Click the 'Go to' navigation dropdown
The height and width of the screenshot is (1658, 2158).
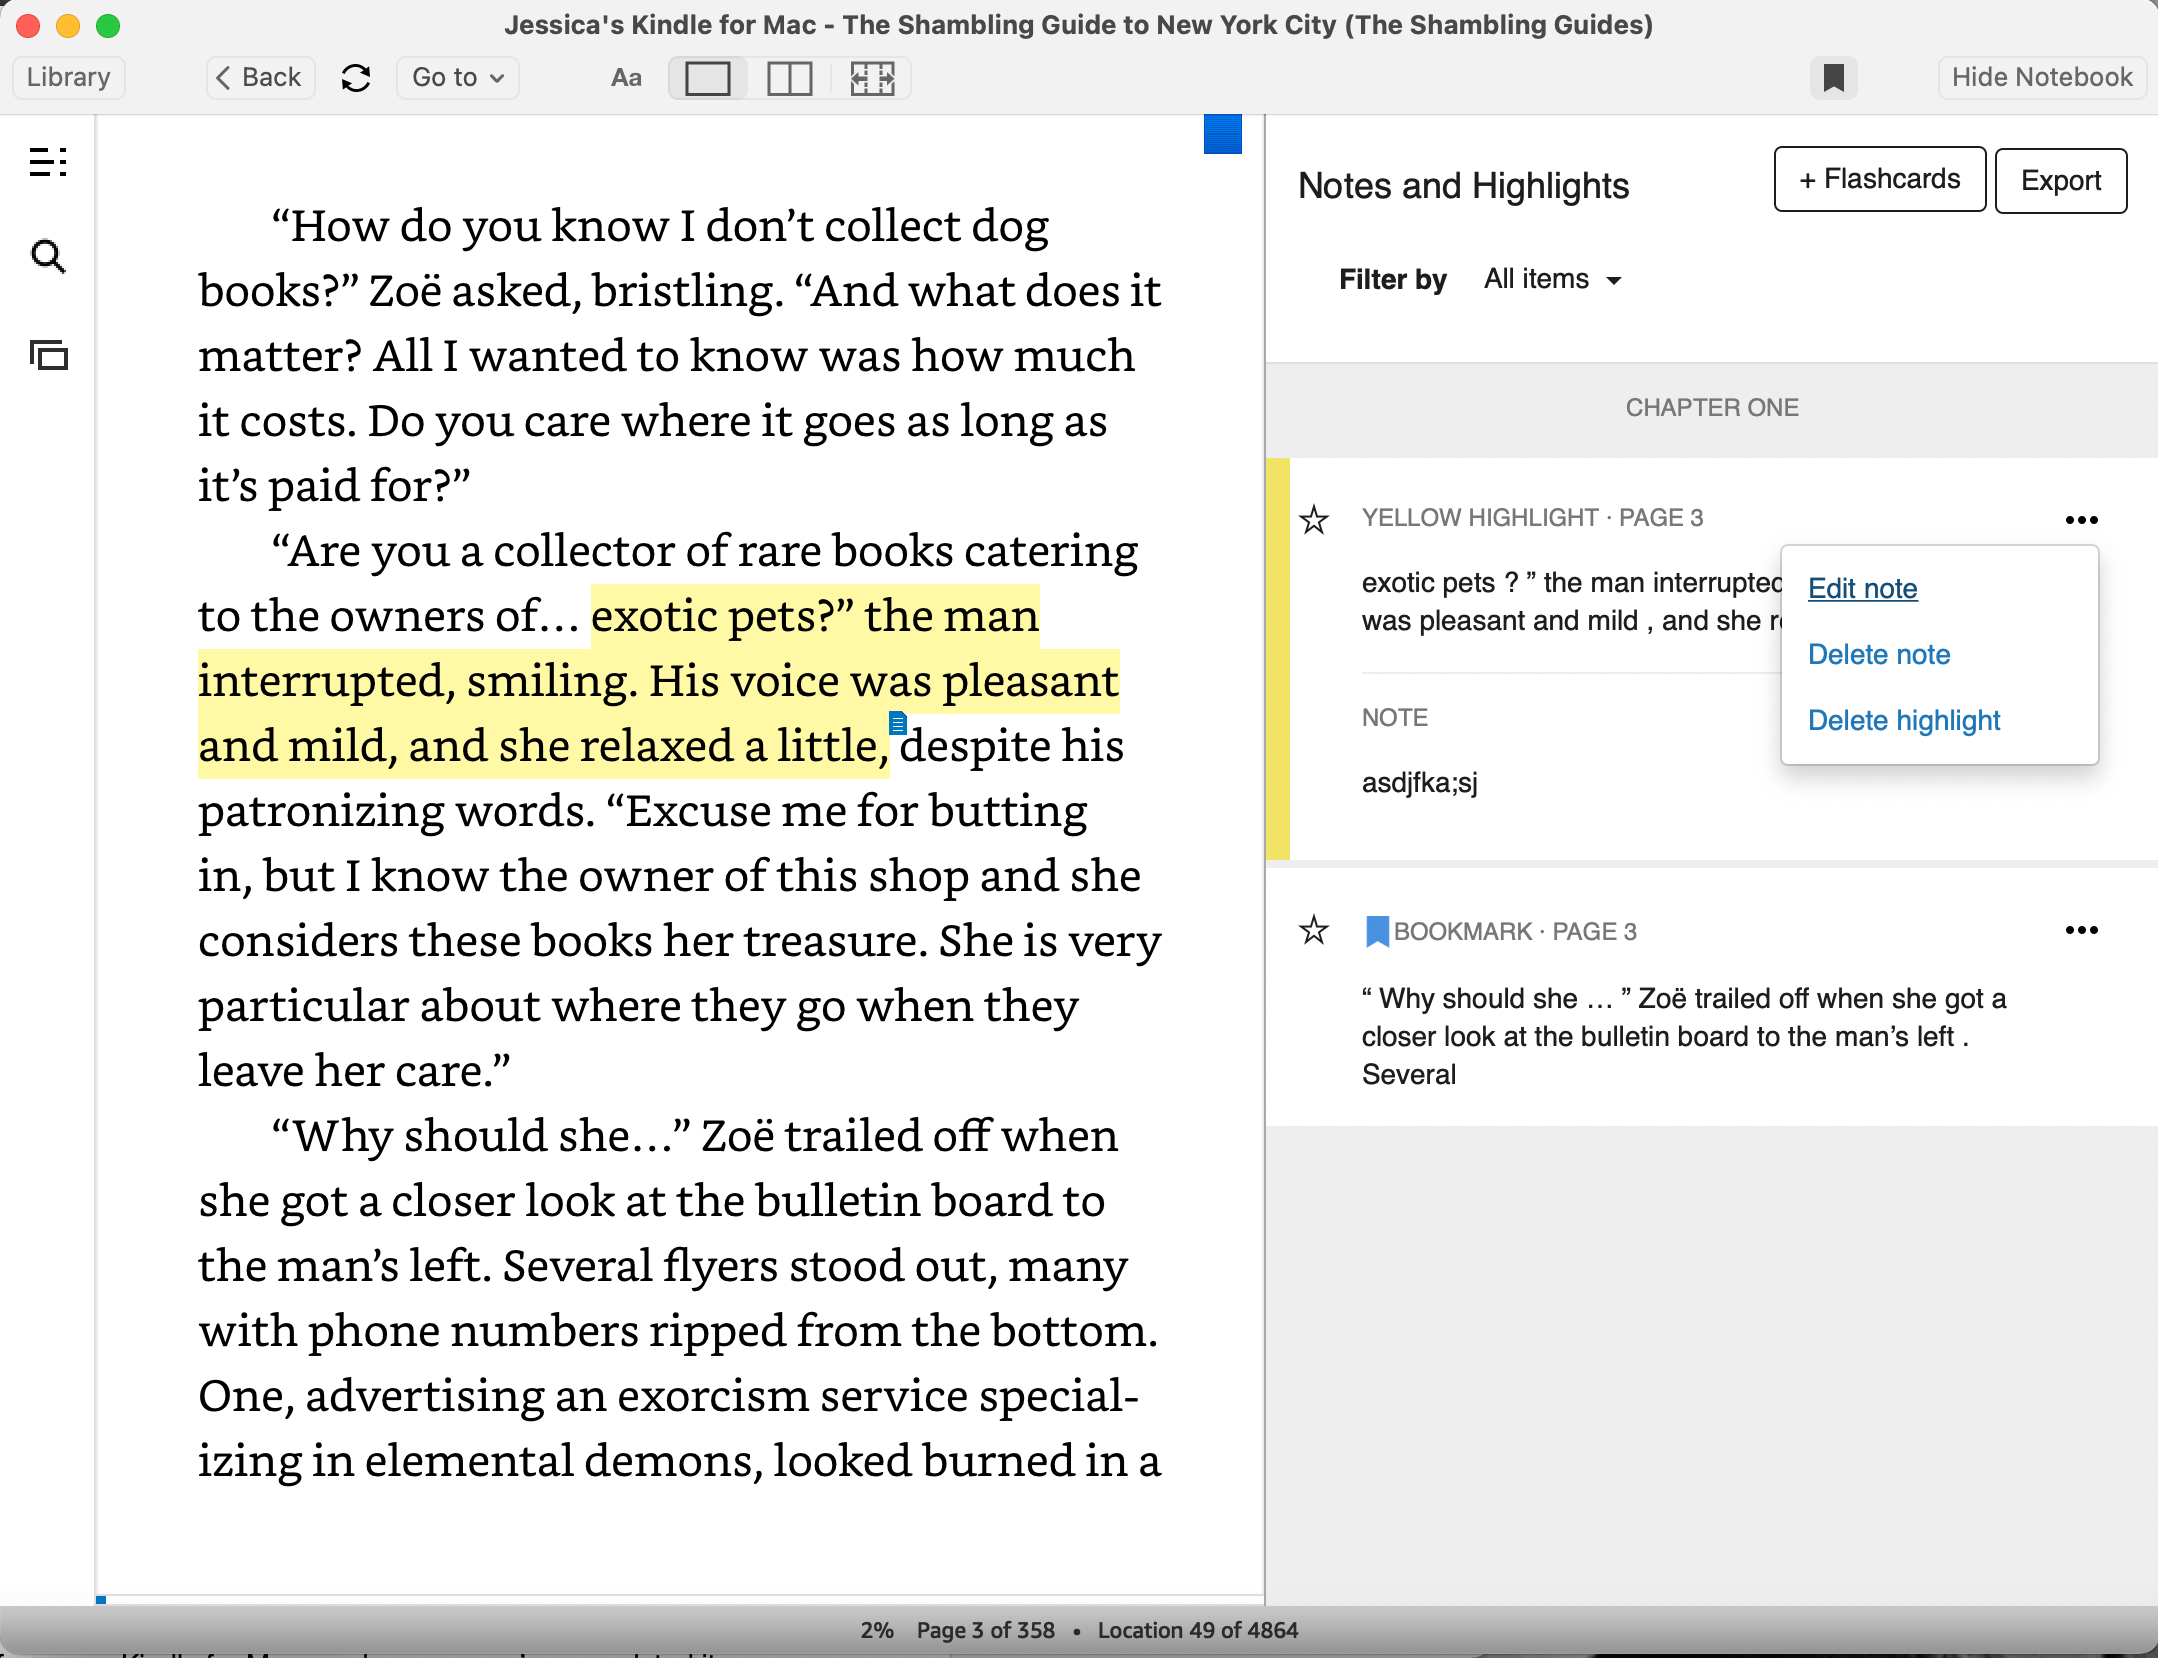point(455,77)
